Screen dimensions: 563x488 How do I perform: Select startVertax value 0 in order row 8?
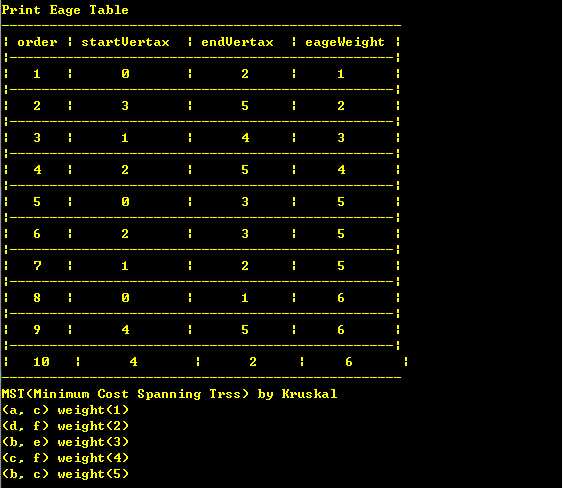[125, 298]
